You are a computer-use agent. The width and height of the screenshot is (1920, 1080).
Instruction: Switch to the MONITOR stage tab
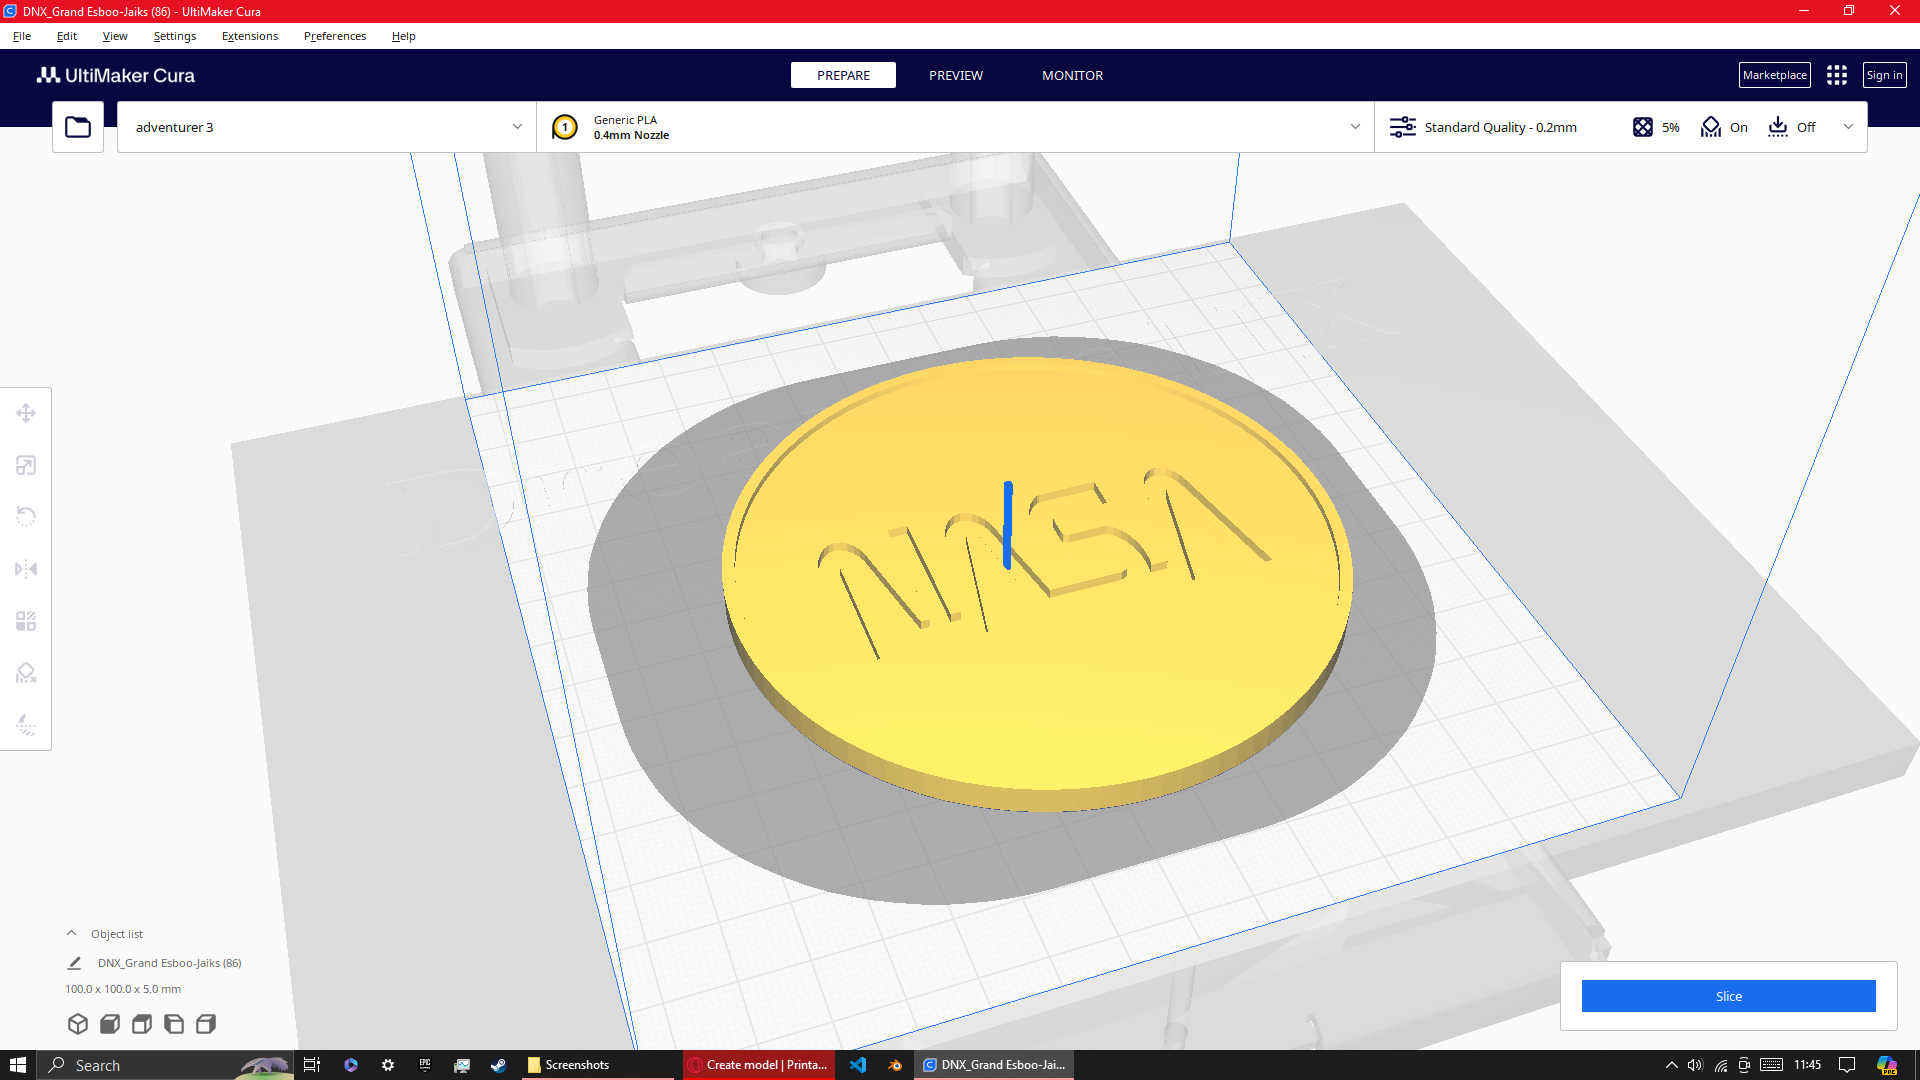pyautogui.click(x=1073, y=75)
